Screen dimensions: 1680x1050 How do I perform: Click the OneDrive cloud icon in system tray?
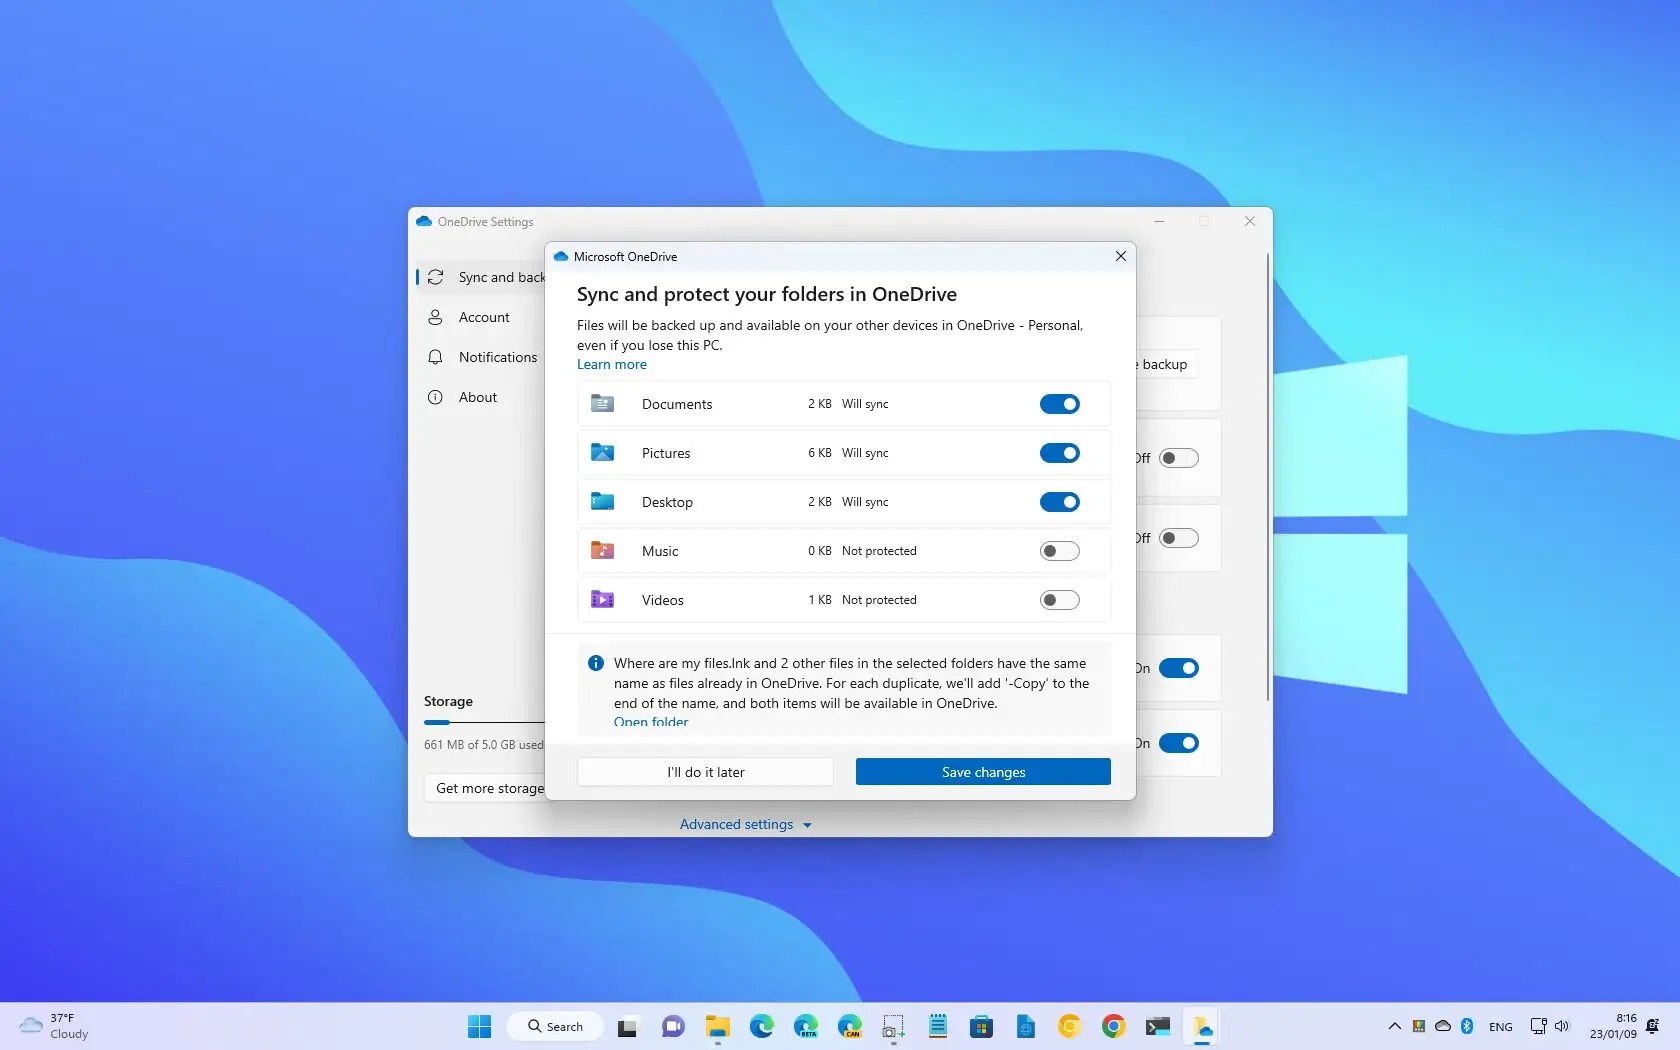point(1443,1026)
